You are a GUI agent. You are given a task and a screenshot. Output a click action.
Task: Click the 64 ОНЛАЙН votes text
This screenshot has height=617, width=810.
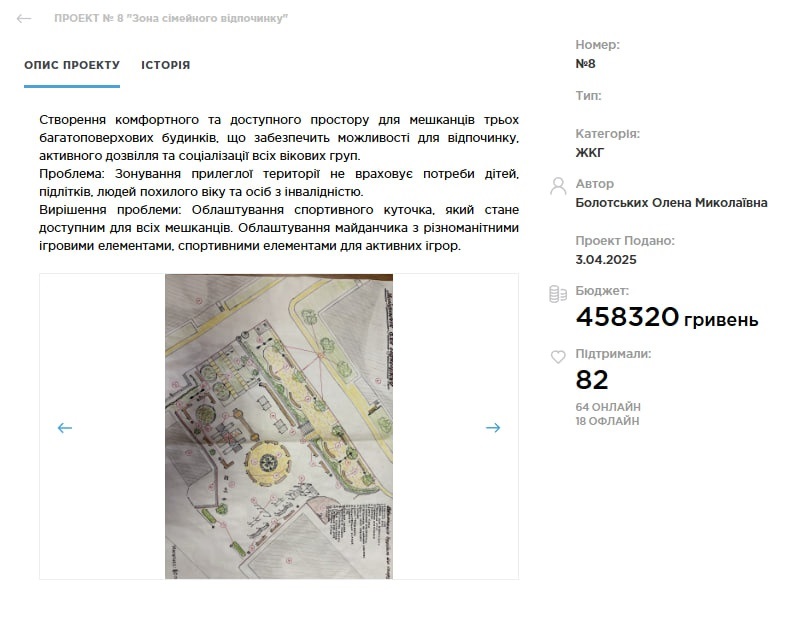(608, 407)
